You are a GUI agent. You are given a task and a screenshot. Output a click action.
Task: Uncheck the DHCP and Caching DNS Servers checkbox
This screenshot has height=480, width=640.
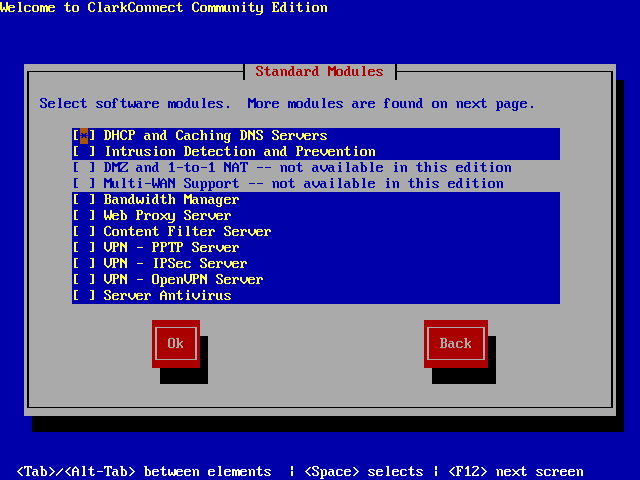point(84,136)
